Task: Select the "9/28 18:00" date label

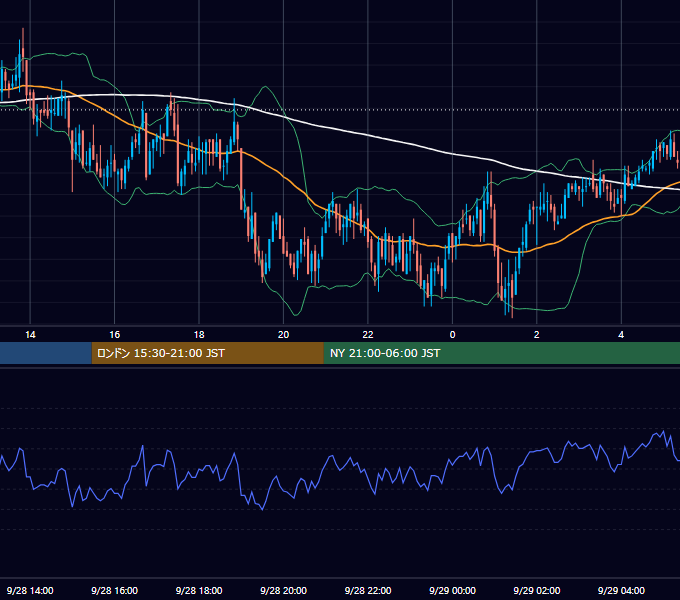Action: tap(199, 590)
